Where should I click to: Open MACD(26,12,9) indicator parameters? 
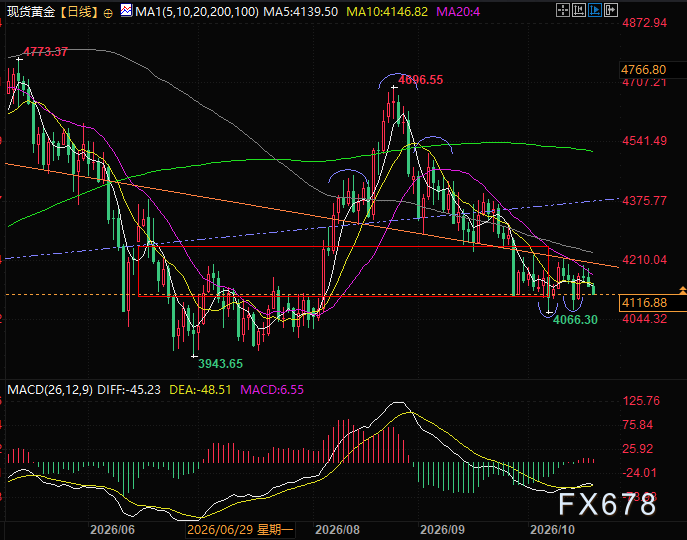(50, 390)
